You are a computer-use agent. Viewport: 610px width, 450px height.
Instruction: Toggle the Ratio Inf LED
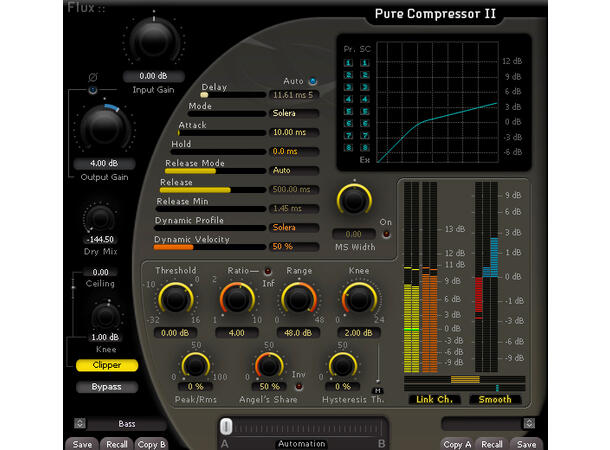268,271
